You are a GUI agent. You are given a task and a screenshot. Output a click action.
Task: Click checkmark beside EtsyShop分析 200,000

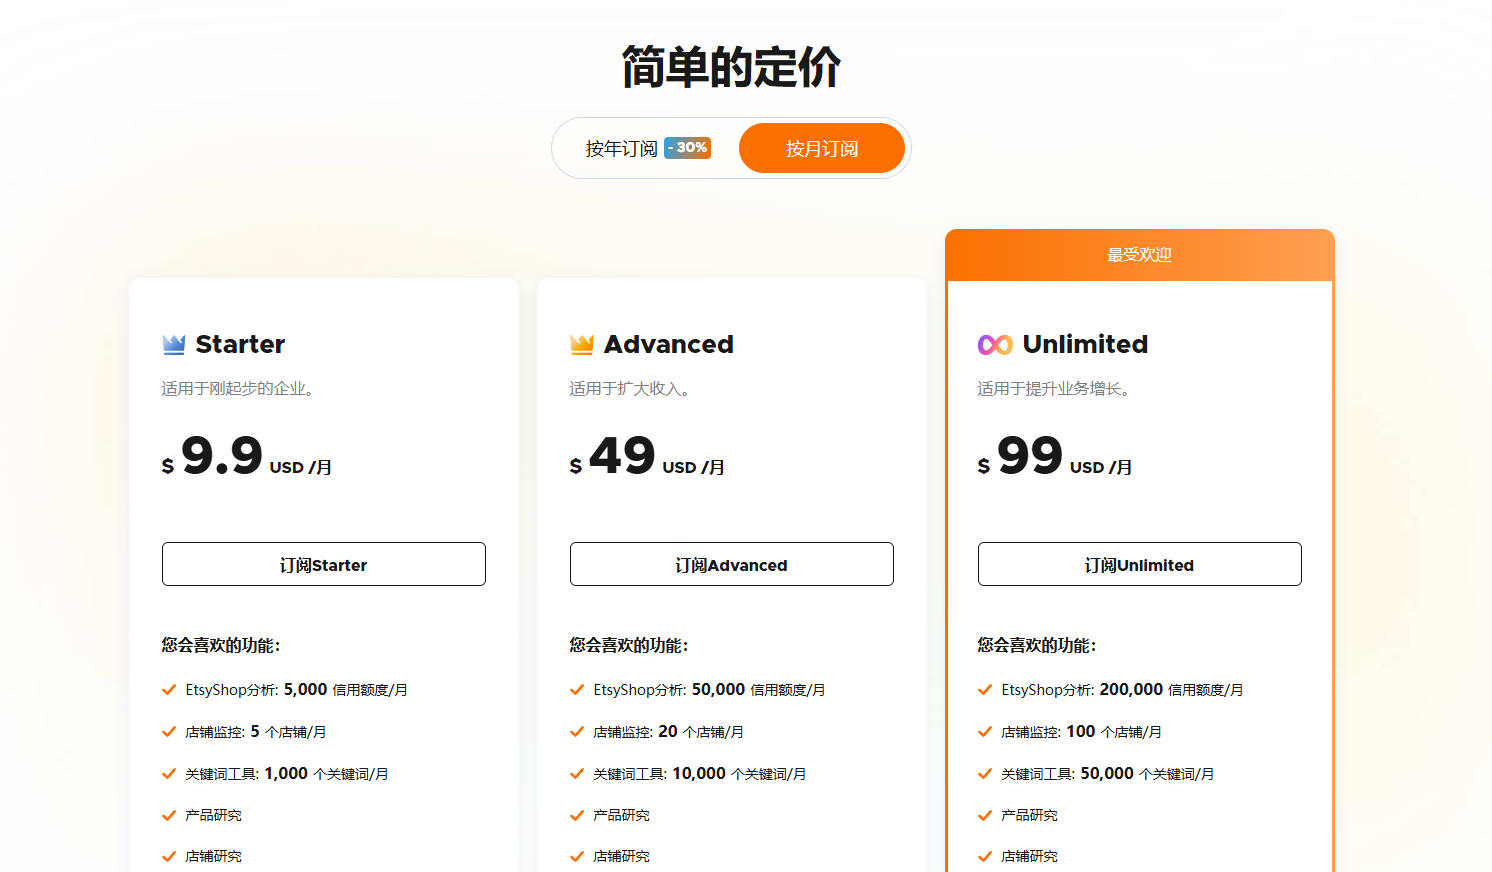pos(985,690)
